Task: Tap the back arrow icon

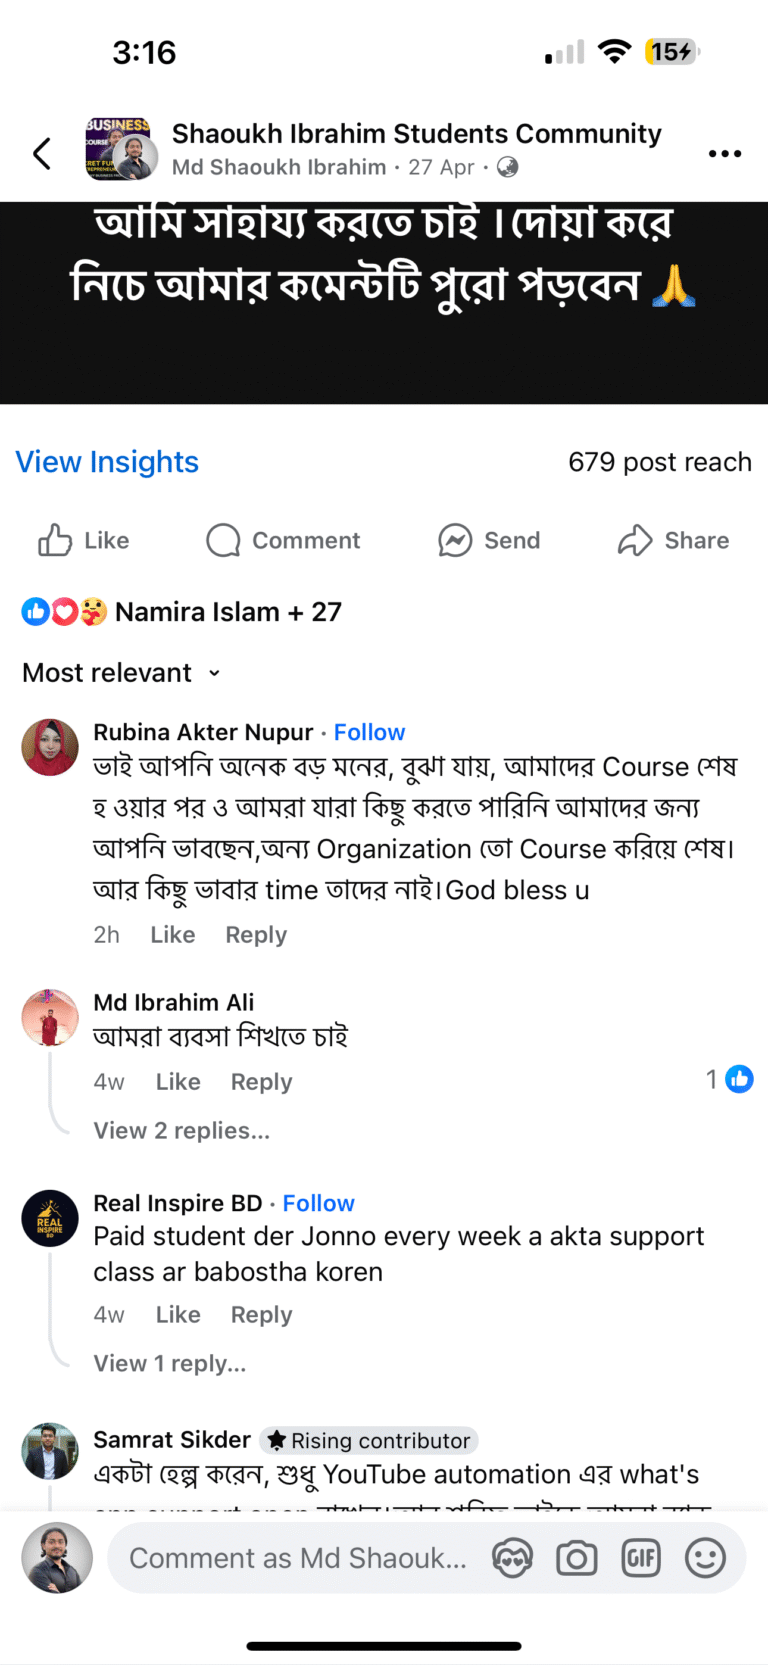Action: coord(42,153)
